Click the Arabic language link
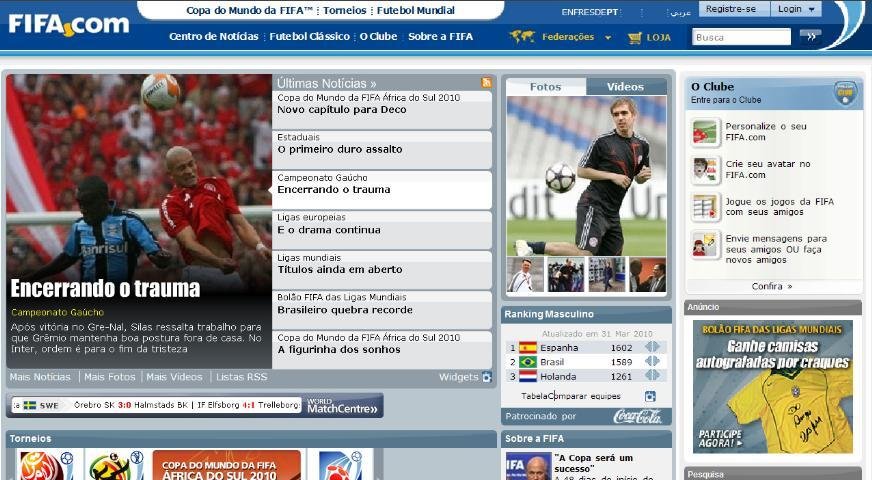 [680, 12]
